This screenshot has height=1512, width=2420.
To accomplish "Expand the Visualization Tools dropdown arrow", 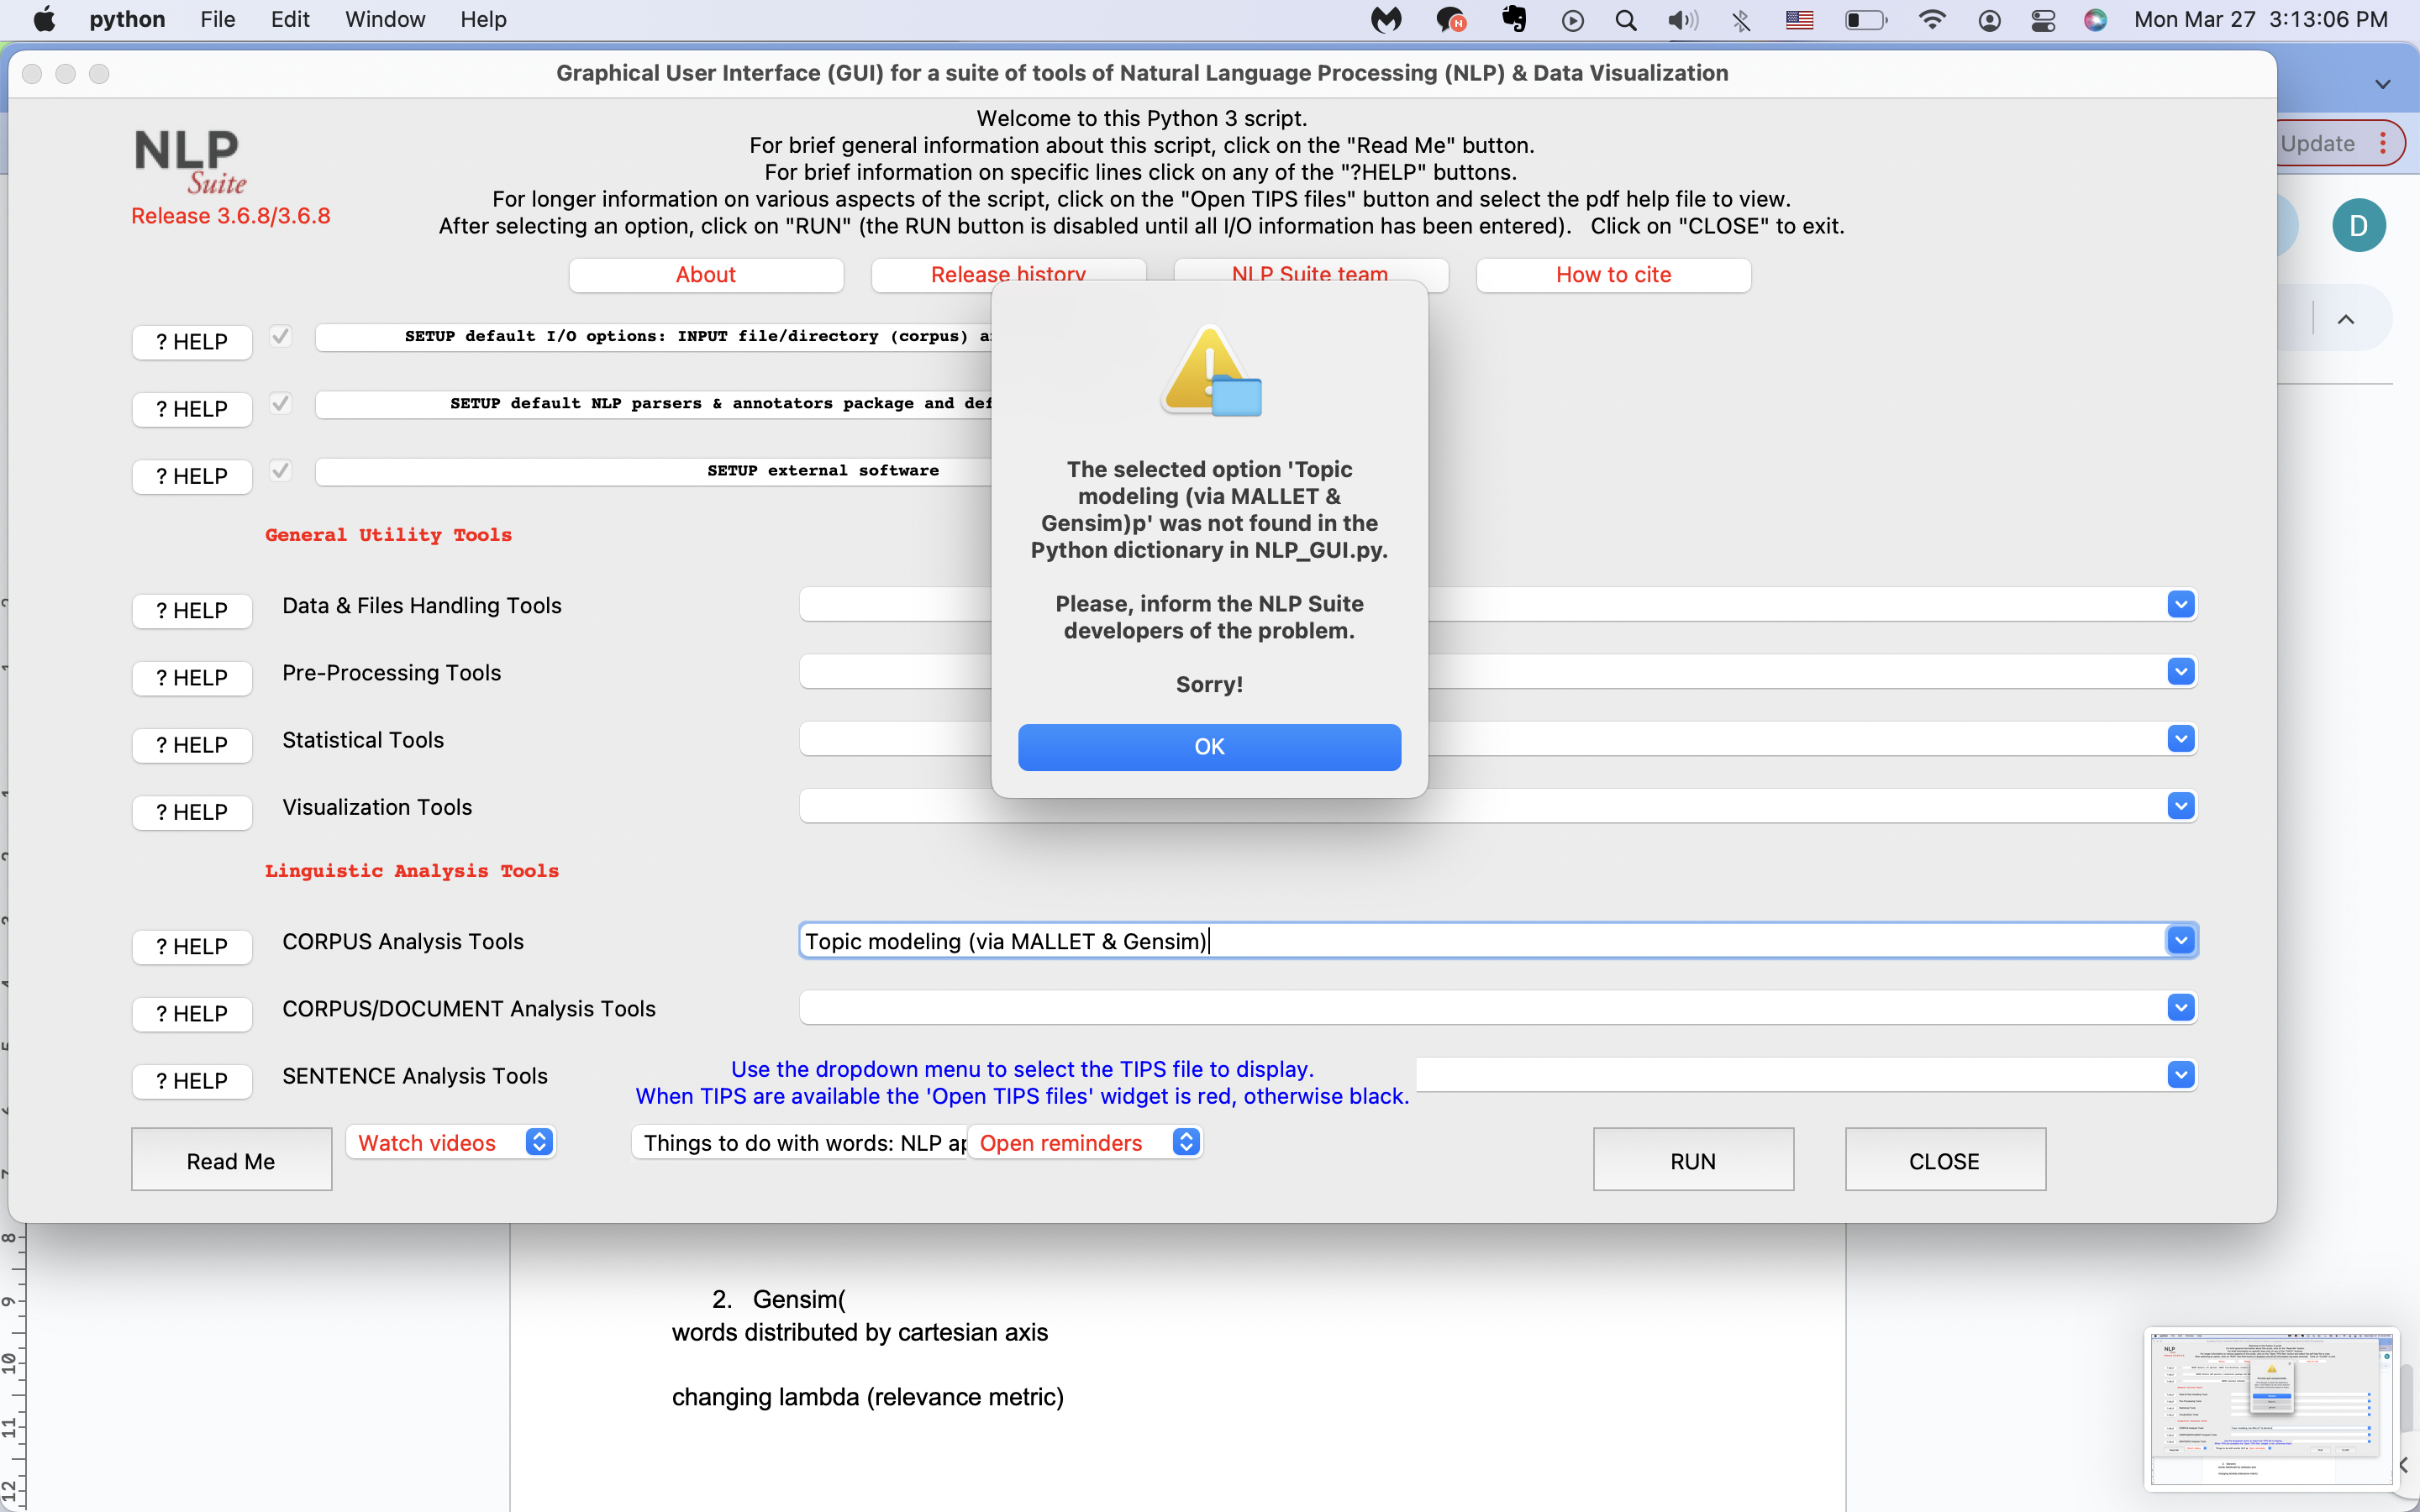I will [2181, 806].
